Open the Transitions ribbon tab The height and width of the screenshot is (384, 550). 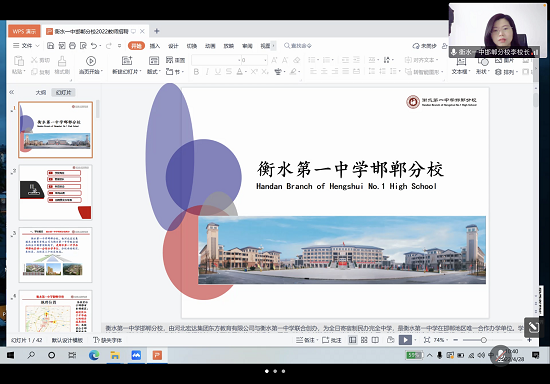pos(192,46)
